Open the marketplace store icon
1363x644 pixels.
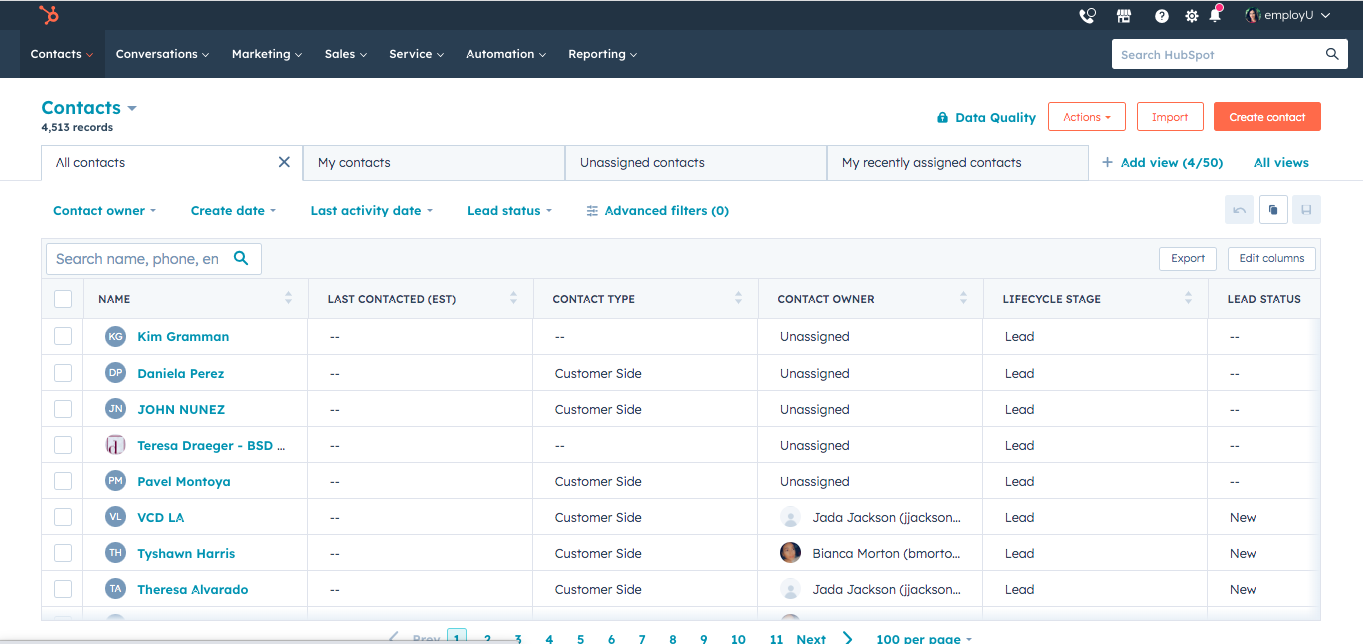click(1124, 16)
